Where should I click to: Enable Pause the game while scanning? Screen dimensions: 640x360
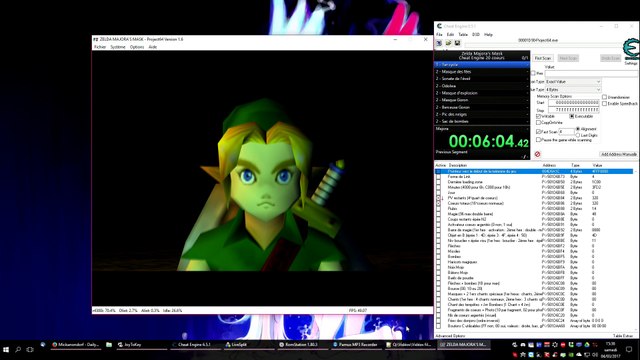[538, 140]
